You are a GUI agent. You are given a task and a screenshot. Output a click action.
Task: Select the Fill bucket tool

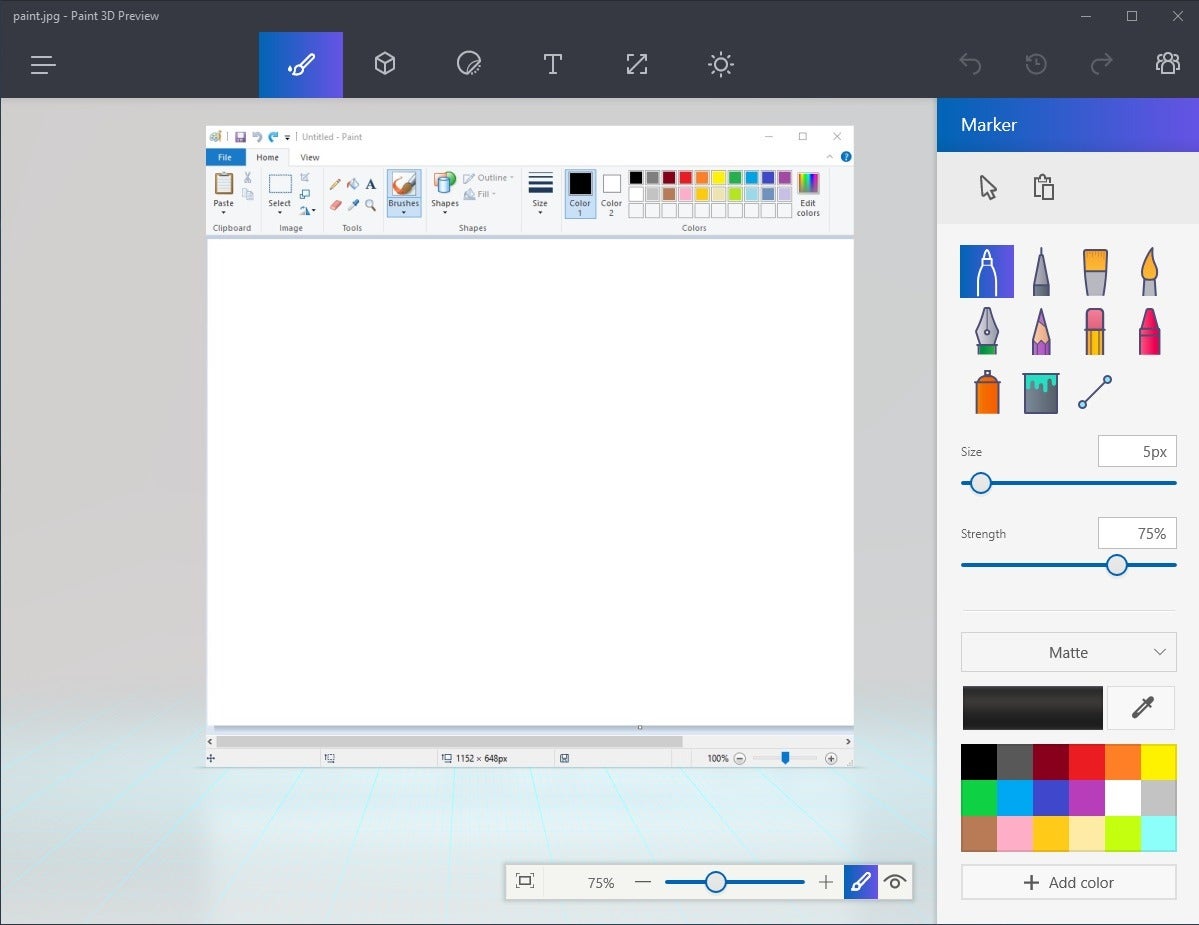click(1041, 392)
